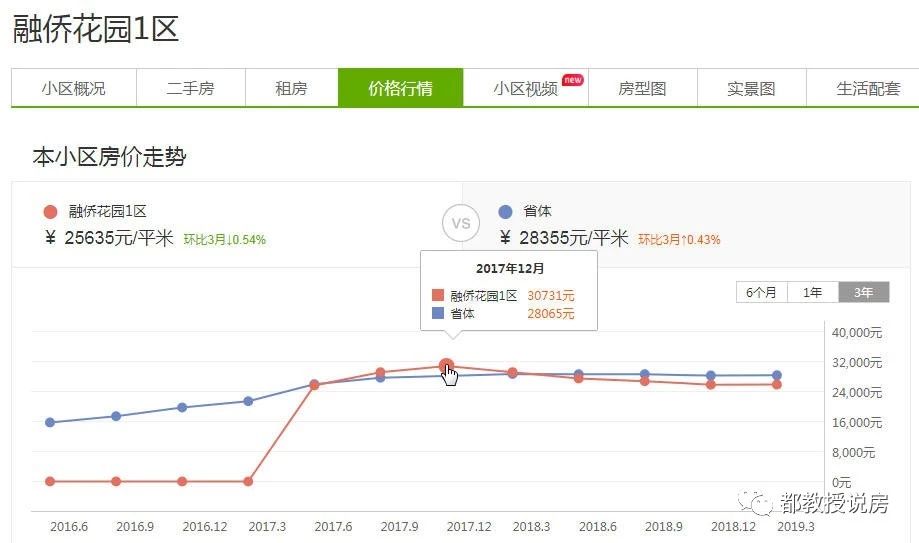Switch to the 房型图 tab
The image size is (919, 543).
coord(642,88)
